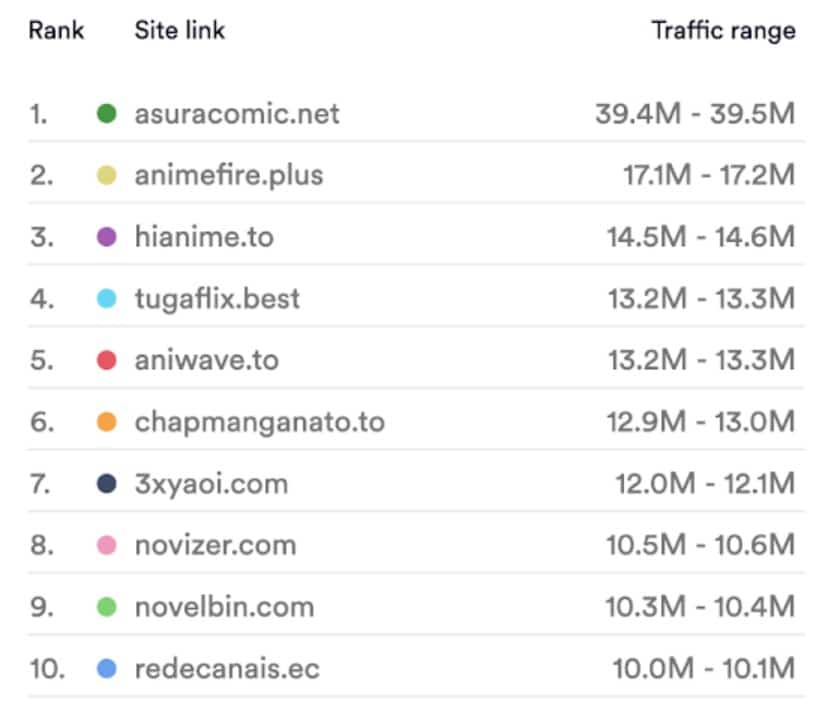The image size is (815, 722).
Task: Click the red dot next to aniwave.to
Action: (x=107, y=360)
